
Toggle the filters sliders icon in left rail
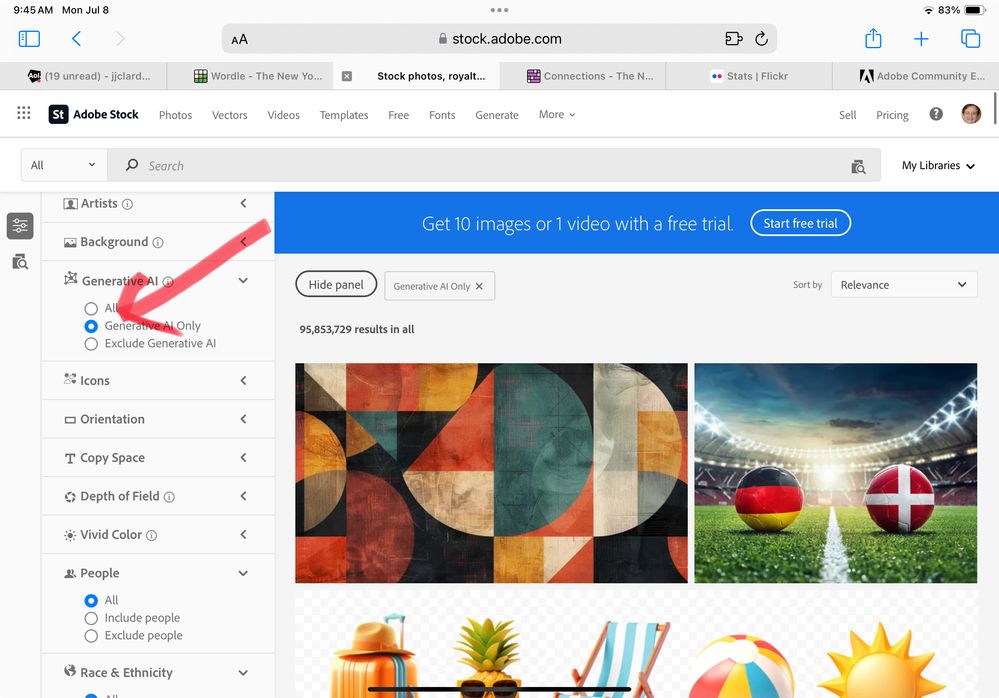pos(20,226)
